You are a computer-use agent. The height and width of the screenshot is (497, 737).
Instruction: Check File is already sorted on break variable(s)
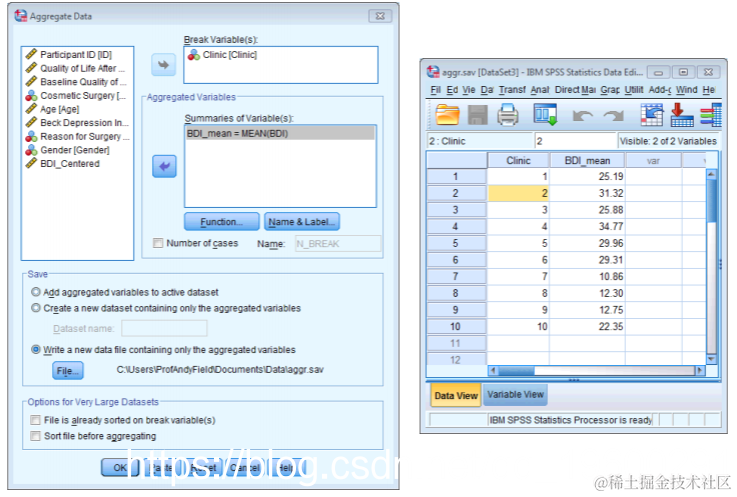35,419
